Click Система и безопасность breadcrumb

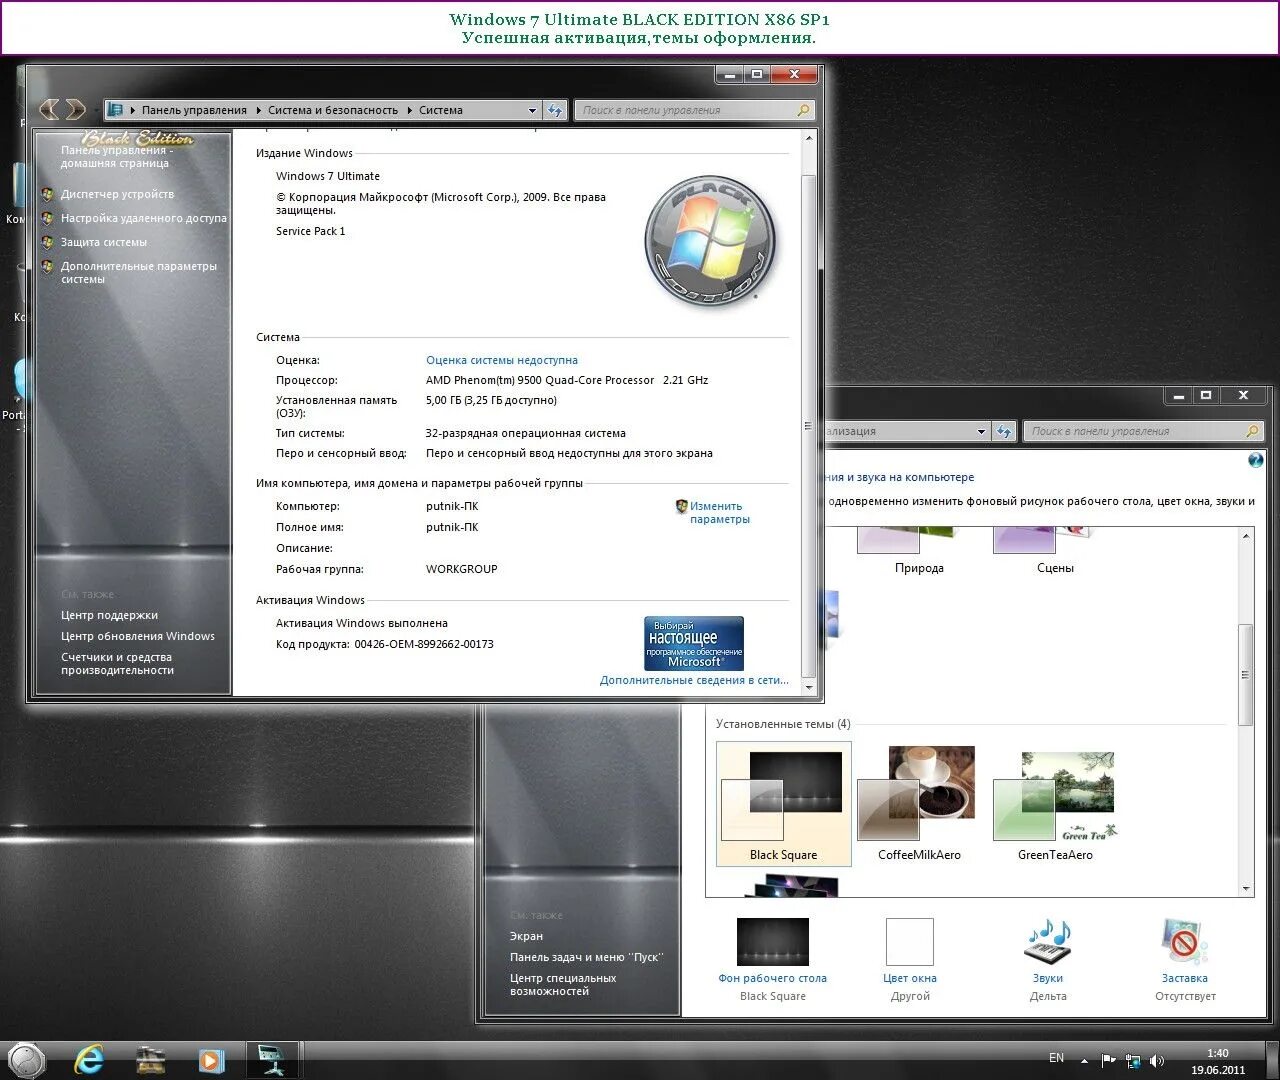pyautogui.click(x=333, y=110)
